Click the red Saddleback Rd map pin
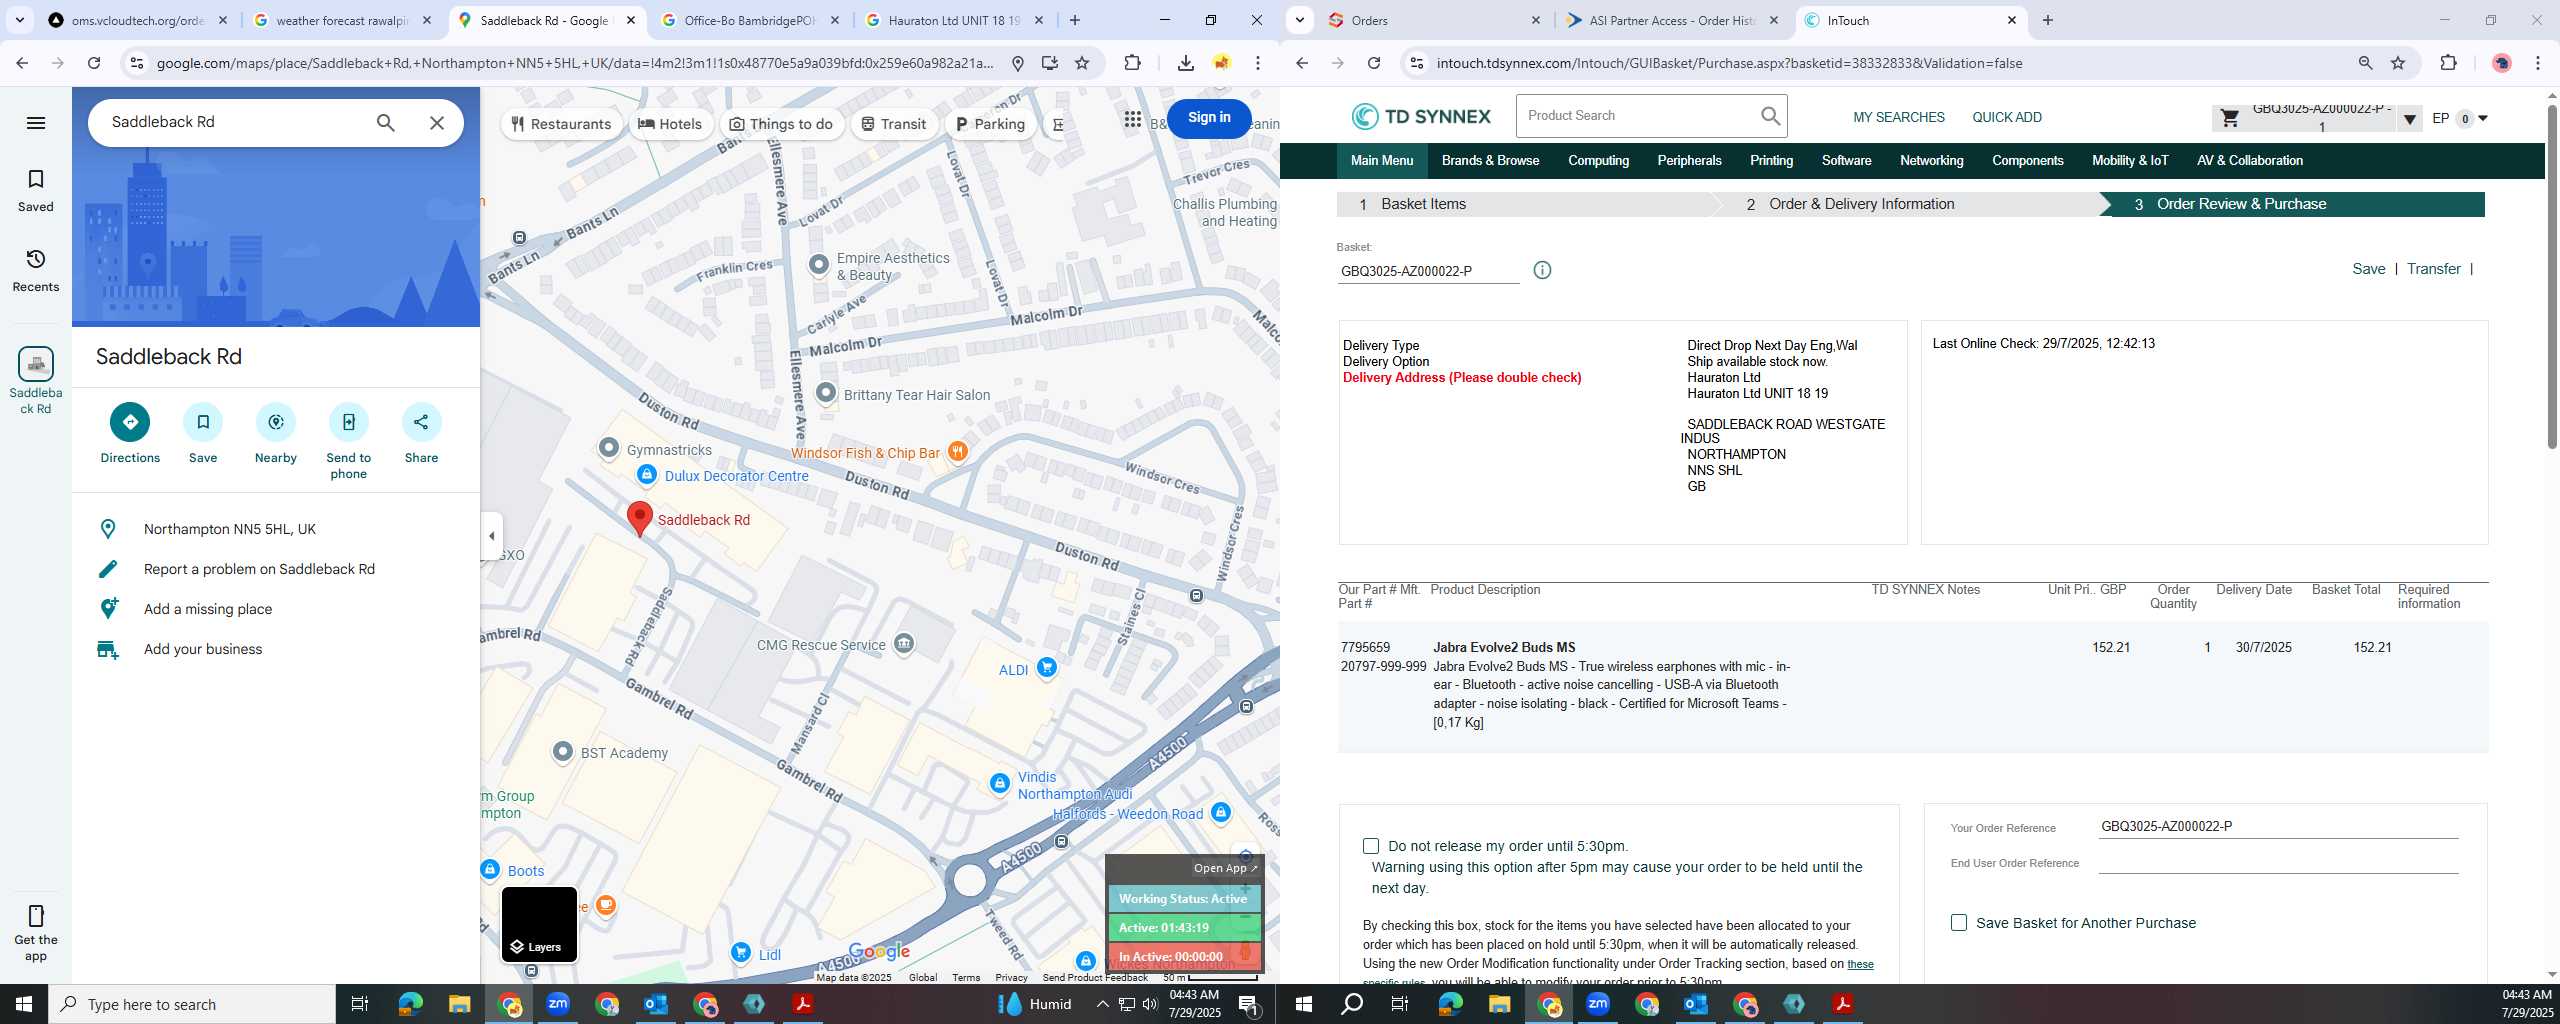The height and width of the screenshot is (1024, 2560). tap(640, 519)
